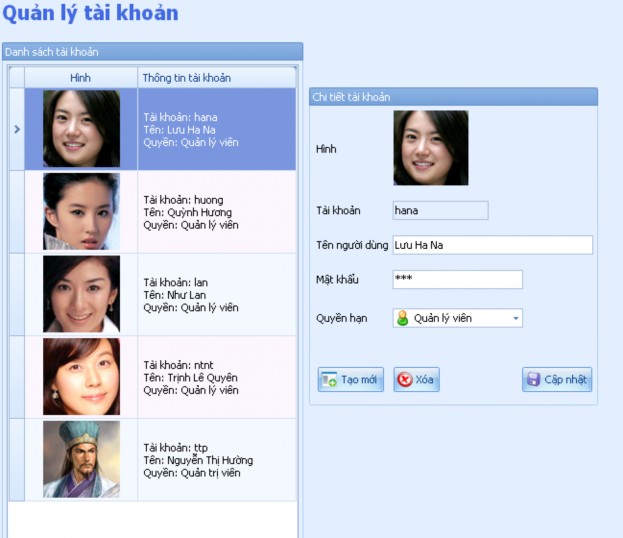
Task: Click the Tên người dùng text field
Action: (492, 245)
